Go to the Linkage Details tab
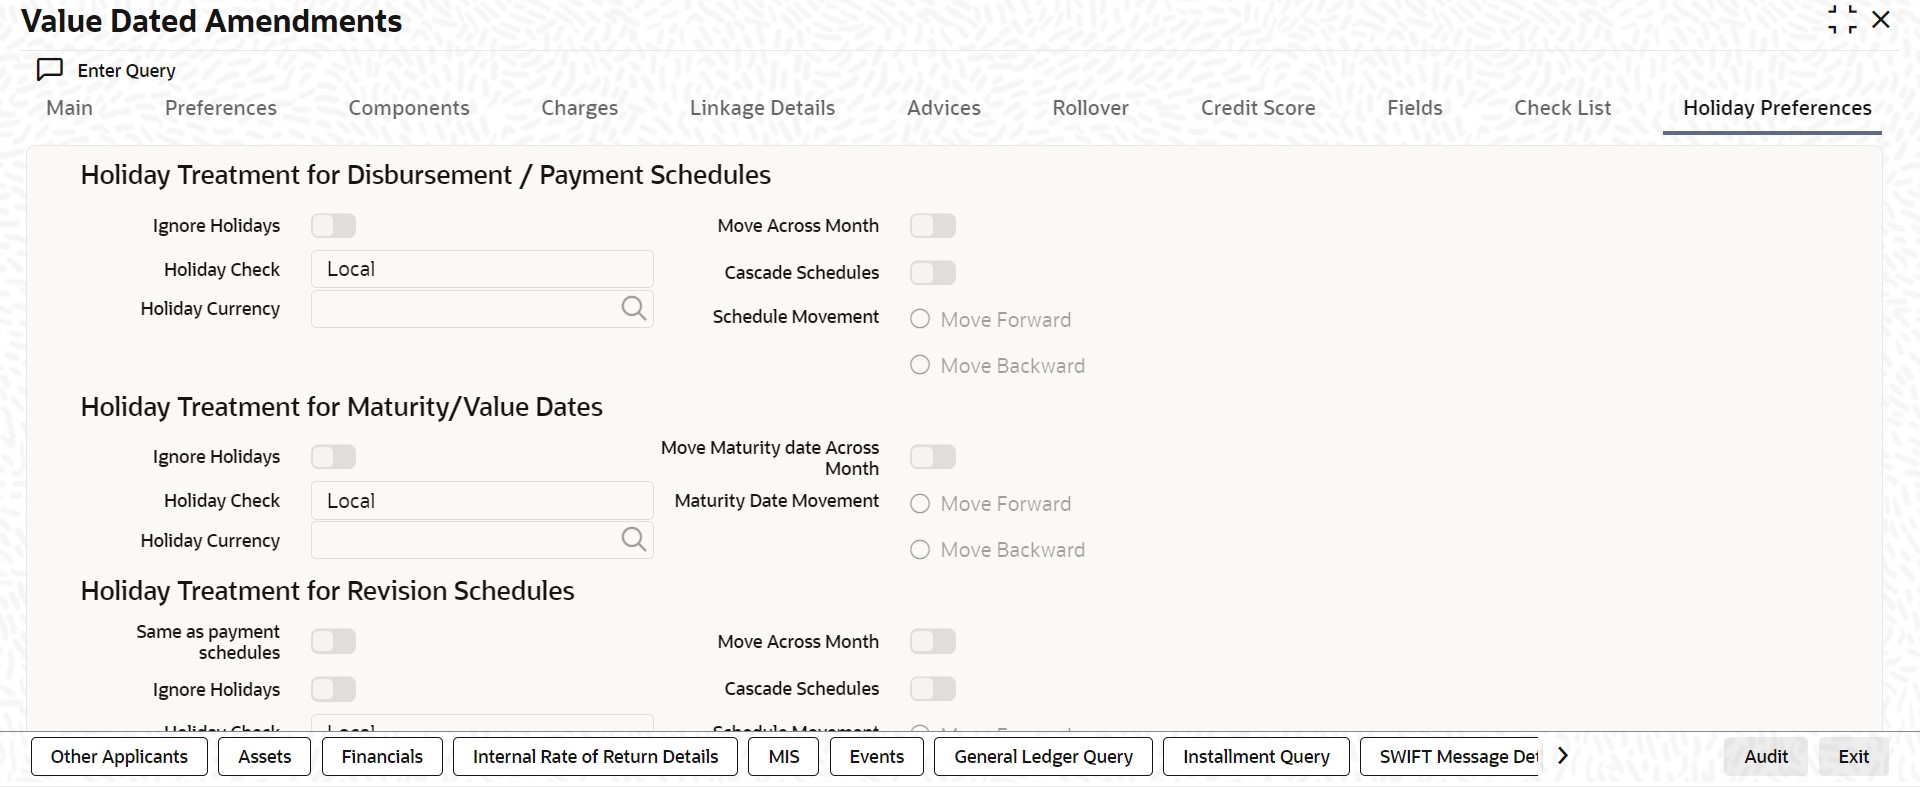1920x787 pixels. (x=762, y=108)
